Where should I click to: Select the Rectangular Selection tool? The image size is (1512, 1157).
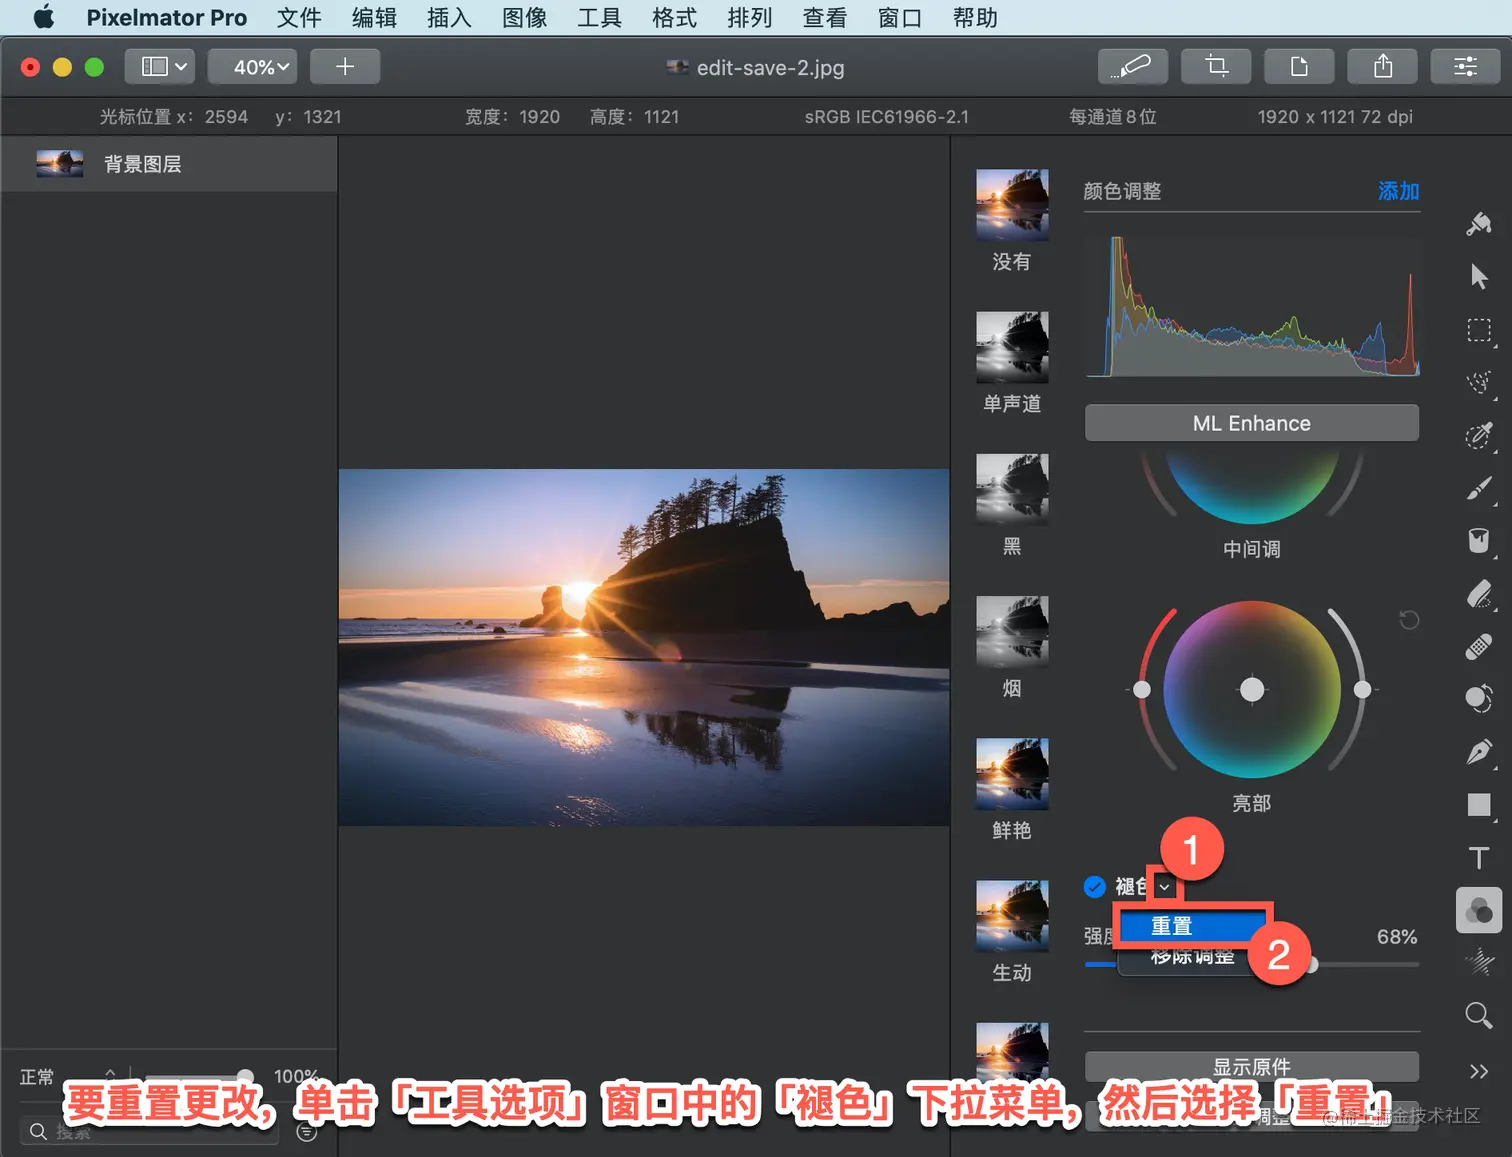(1479, 330)
